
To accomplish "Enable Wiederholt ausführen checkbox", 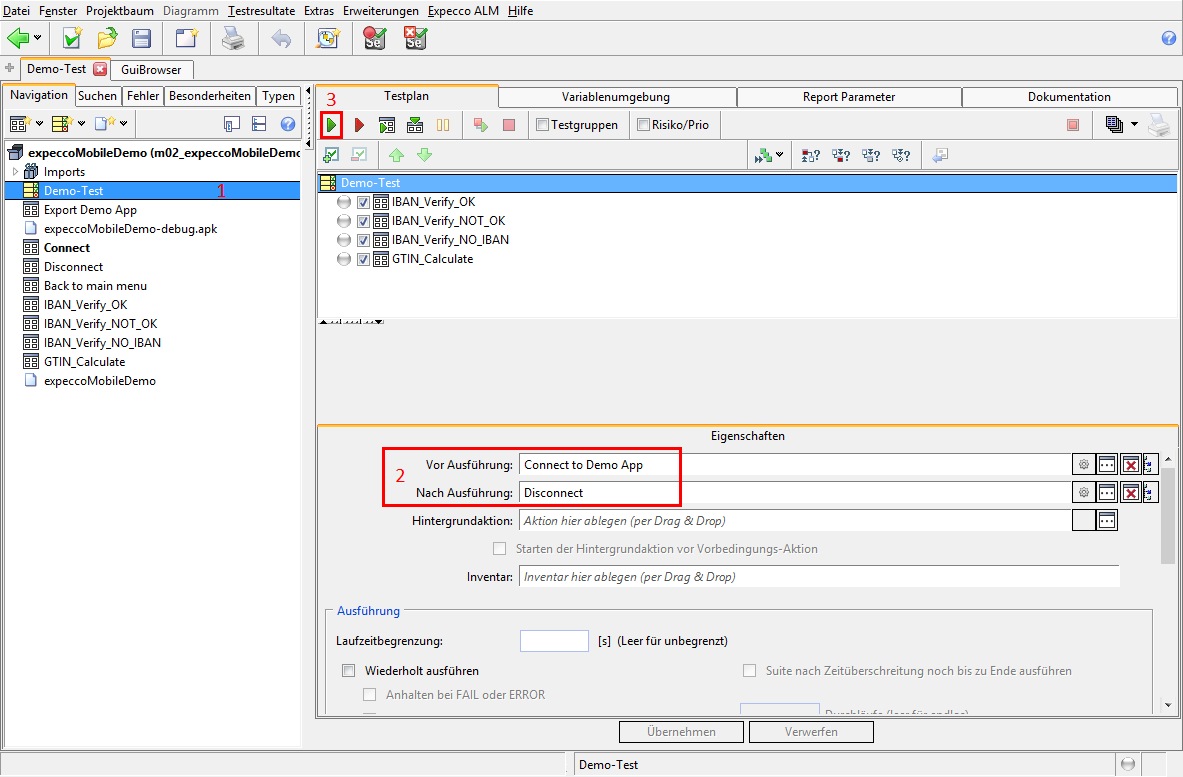I will [x=349, y=671].
